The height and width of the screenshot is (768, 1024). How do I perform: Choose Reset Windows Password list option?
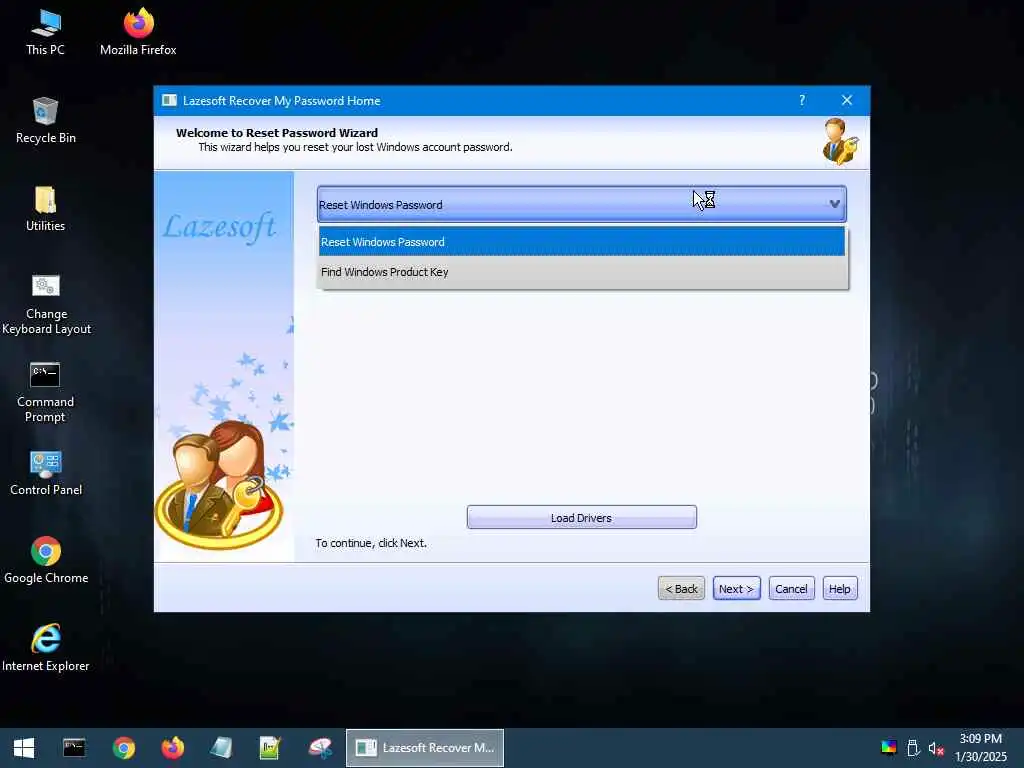pos(582,242)
